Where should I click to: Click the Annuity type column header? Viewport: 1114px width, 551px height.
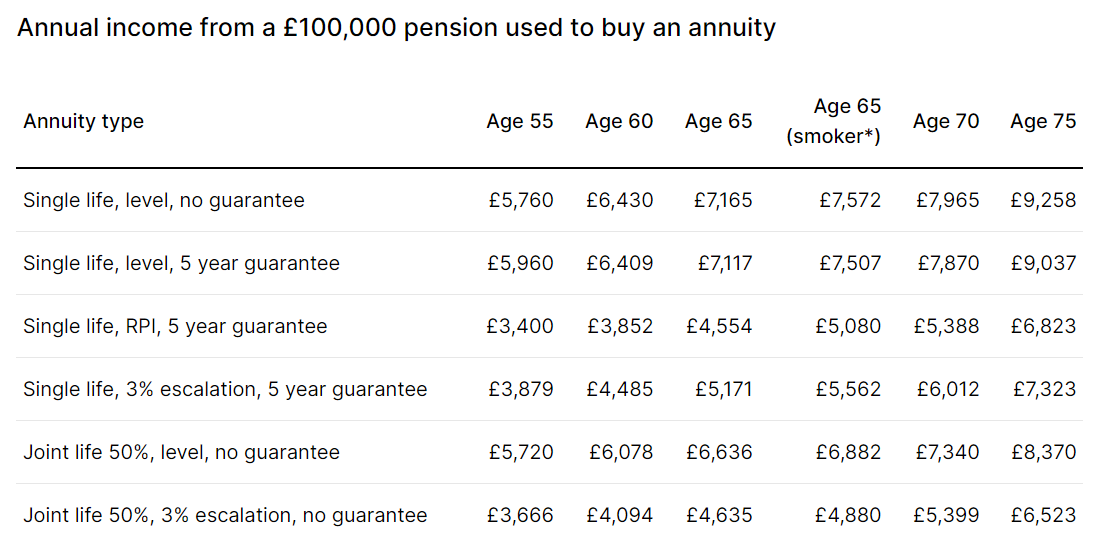click(x=84, y=121)
